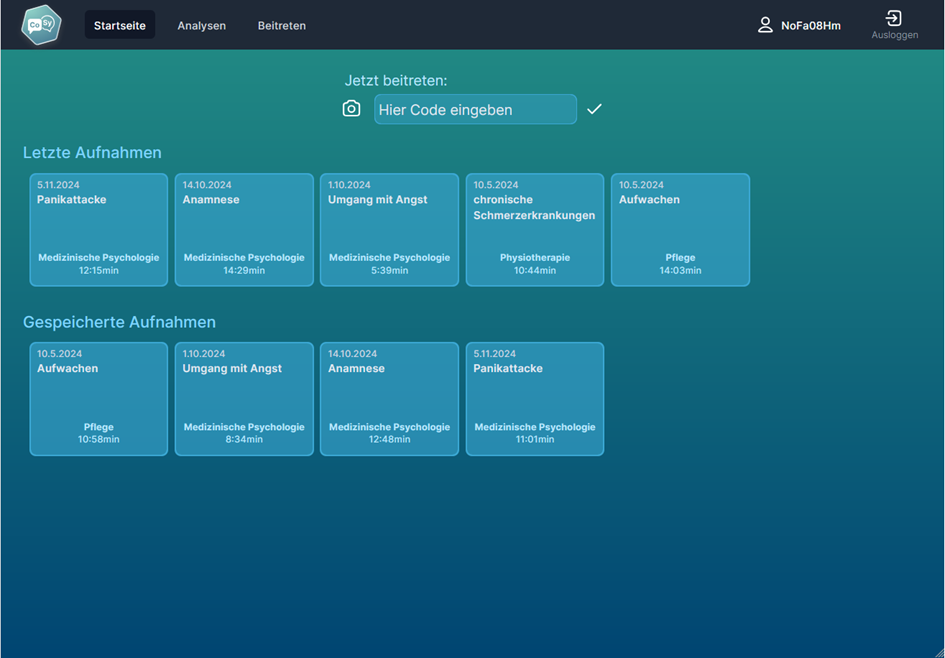
Task: Click the user profile icon
Action: pos(762,24)
